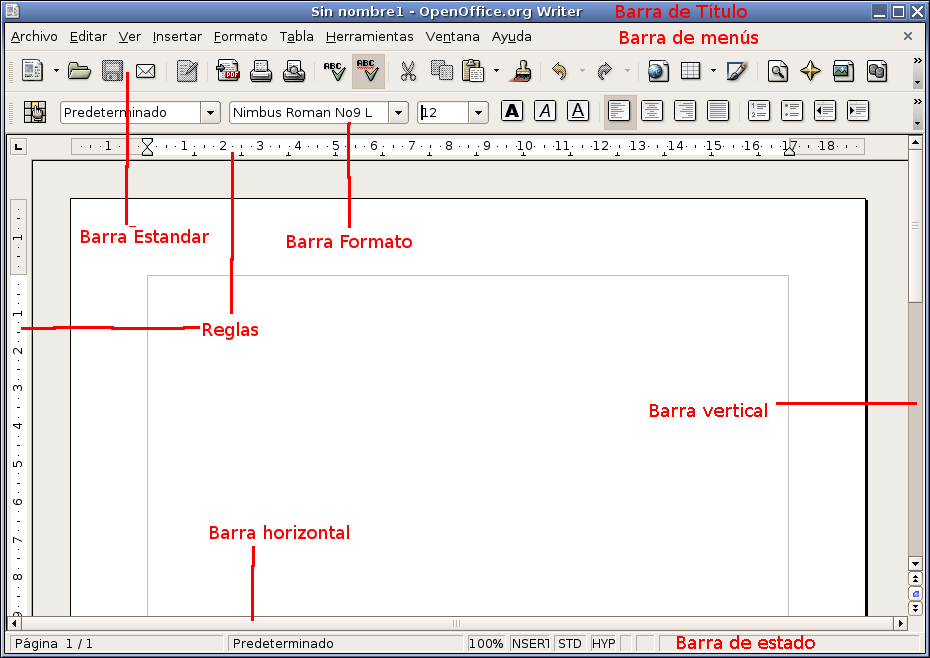Paste from the clipboard icon
The height and width of the screenshot is (658, 930).
click(473, 71)
